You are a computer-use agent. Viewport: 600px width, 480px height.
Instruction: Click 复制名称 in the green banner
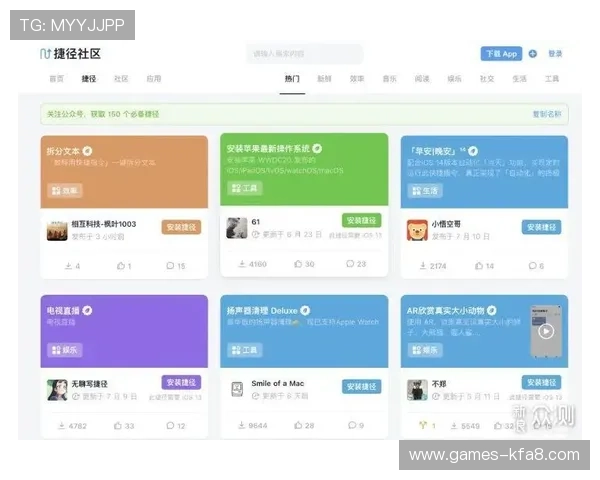(547, 114)
